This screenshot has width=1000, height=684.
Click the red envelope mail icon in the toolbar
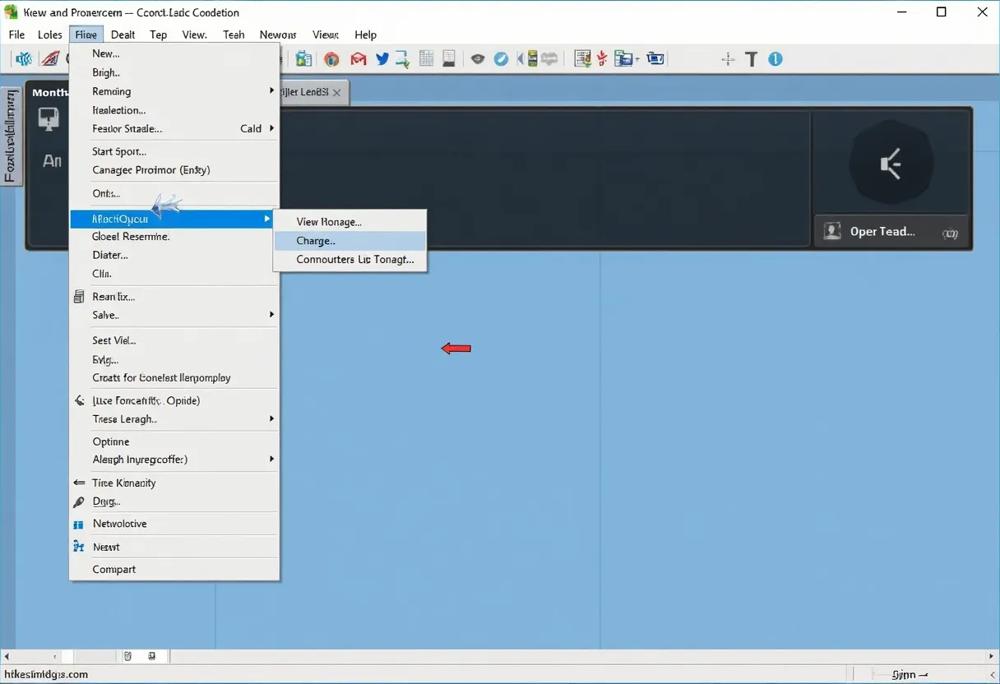point(358,59)
